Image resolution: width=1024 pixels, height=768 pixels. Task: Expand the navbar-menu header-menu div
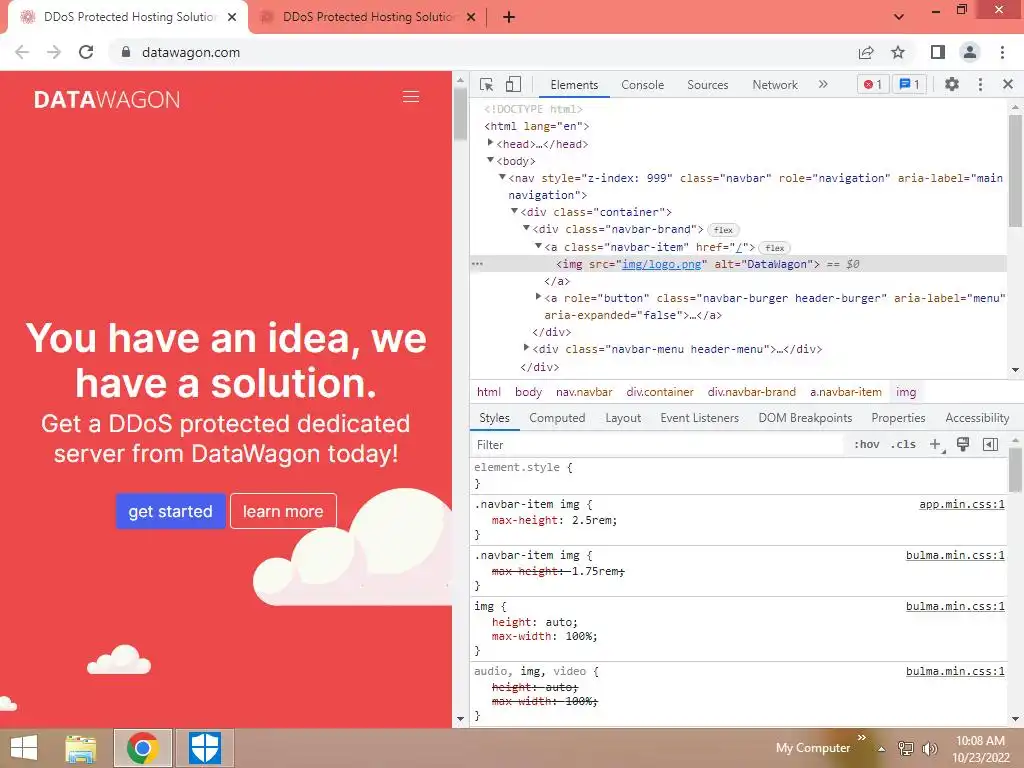pos(526,348)
